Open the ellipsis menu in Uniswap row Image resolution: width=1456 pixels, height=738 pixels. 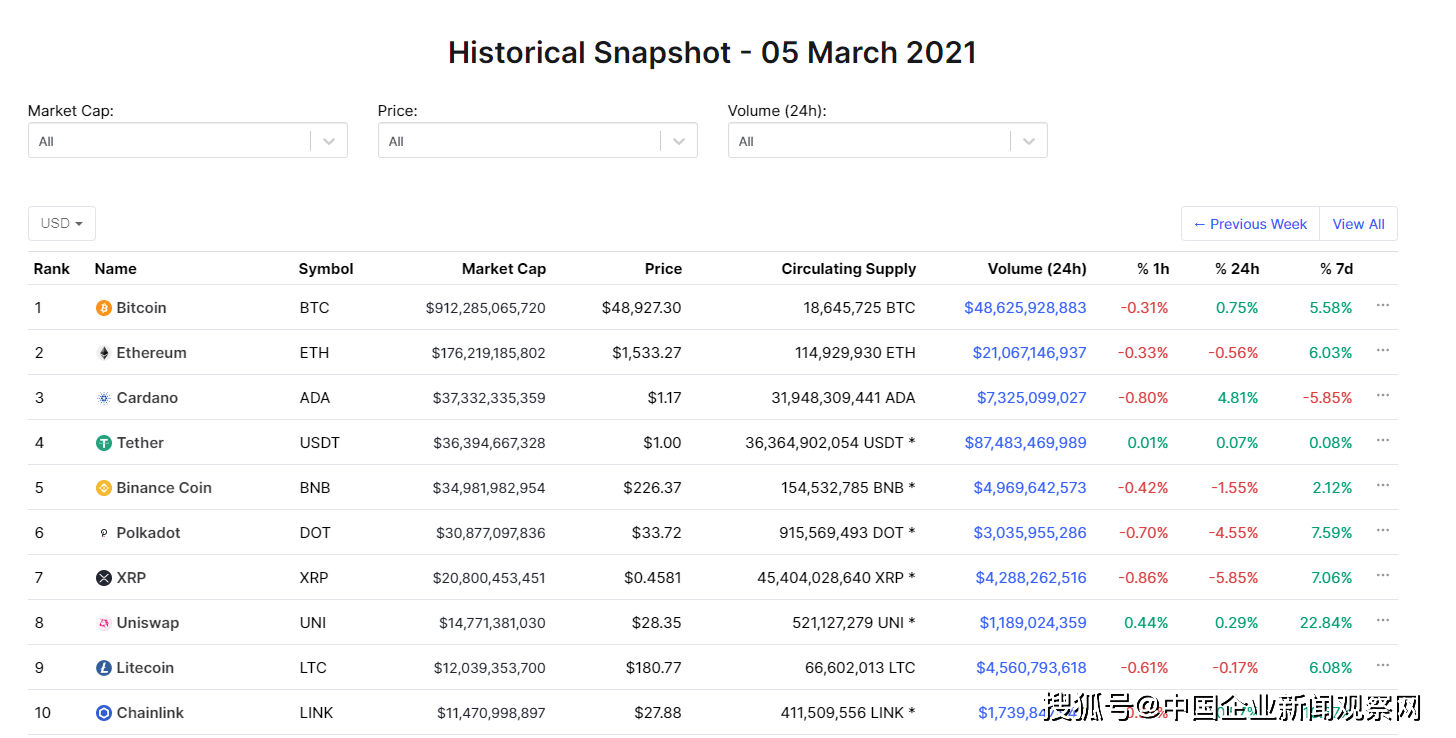pos(1383,620)
